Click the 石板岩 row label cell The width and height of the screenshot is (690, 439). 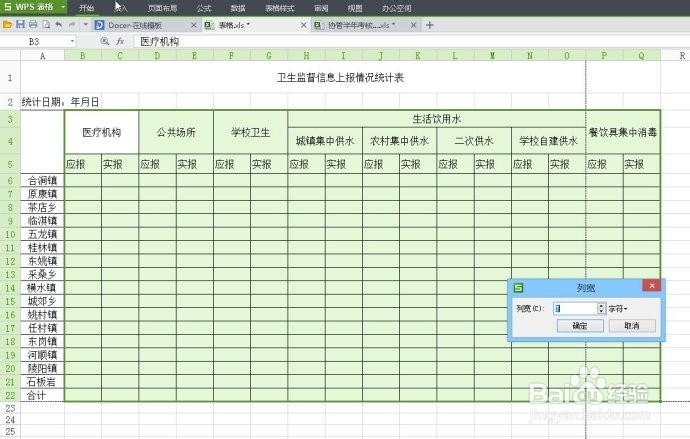point(42,382)
